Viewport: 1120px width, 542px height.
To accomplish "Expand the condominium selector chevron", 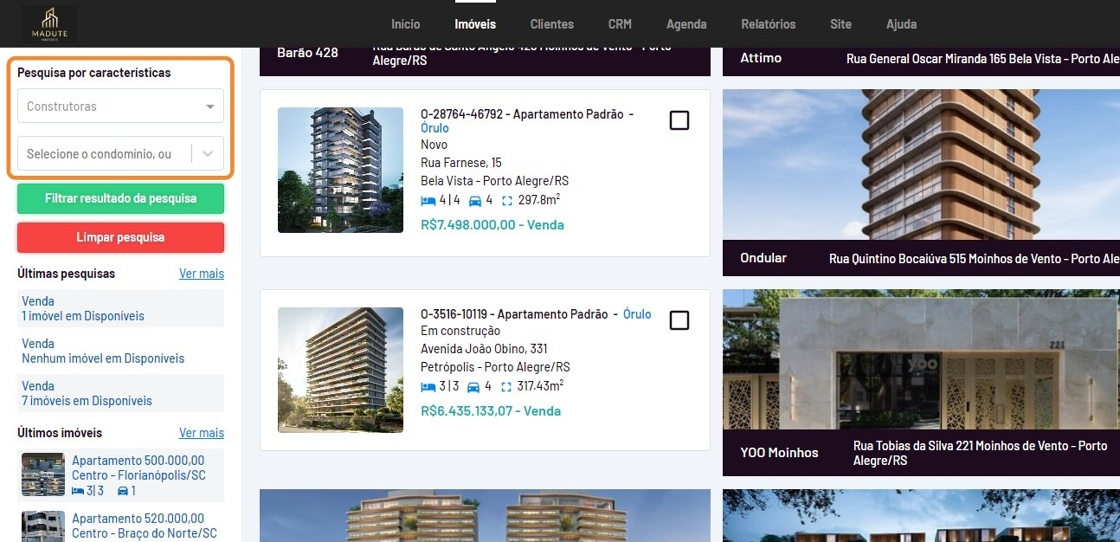I will 207,154.
